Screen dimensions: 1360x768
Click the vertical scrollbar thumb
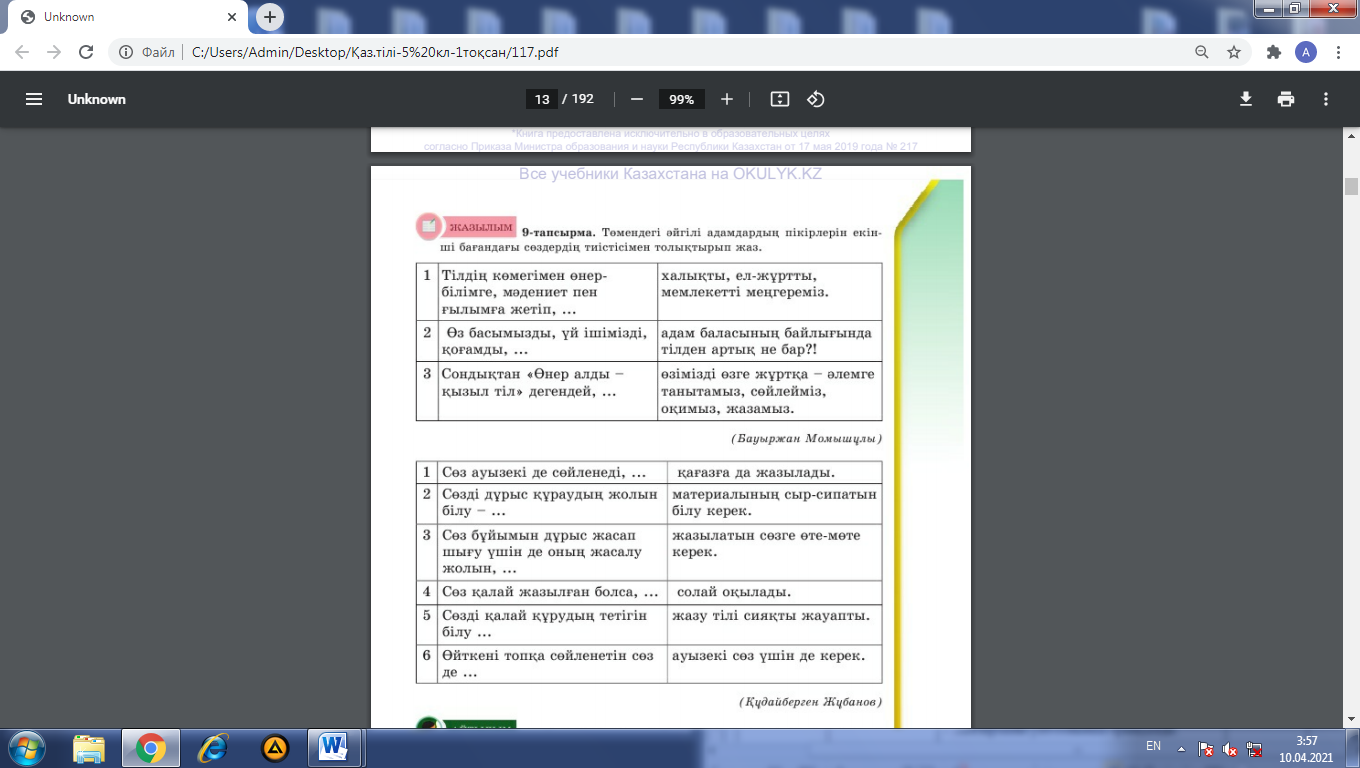pyautogui.click(x=1351, y=186)
